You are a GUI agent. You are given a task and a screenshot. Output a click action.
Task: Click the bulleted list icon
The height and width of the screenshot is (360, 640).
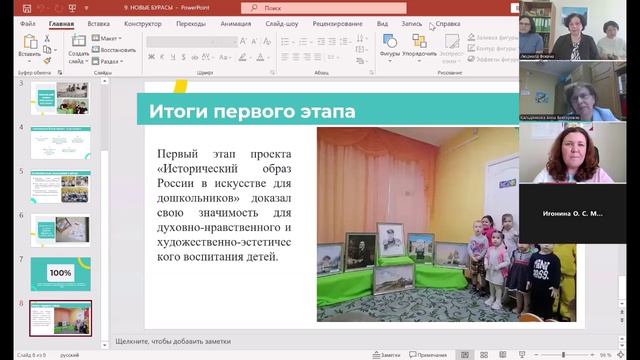[x=285, y=42]
